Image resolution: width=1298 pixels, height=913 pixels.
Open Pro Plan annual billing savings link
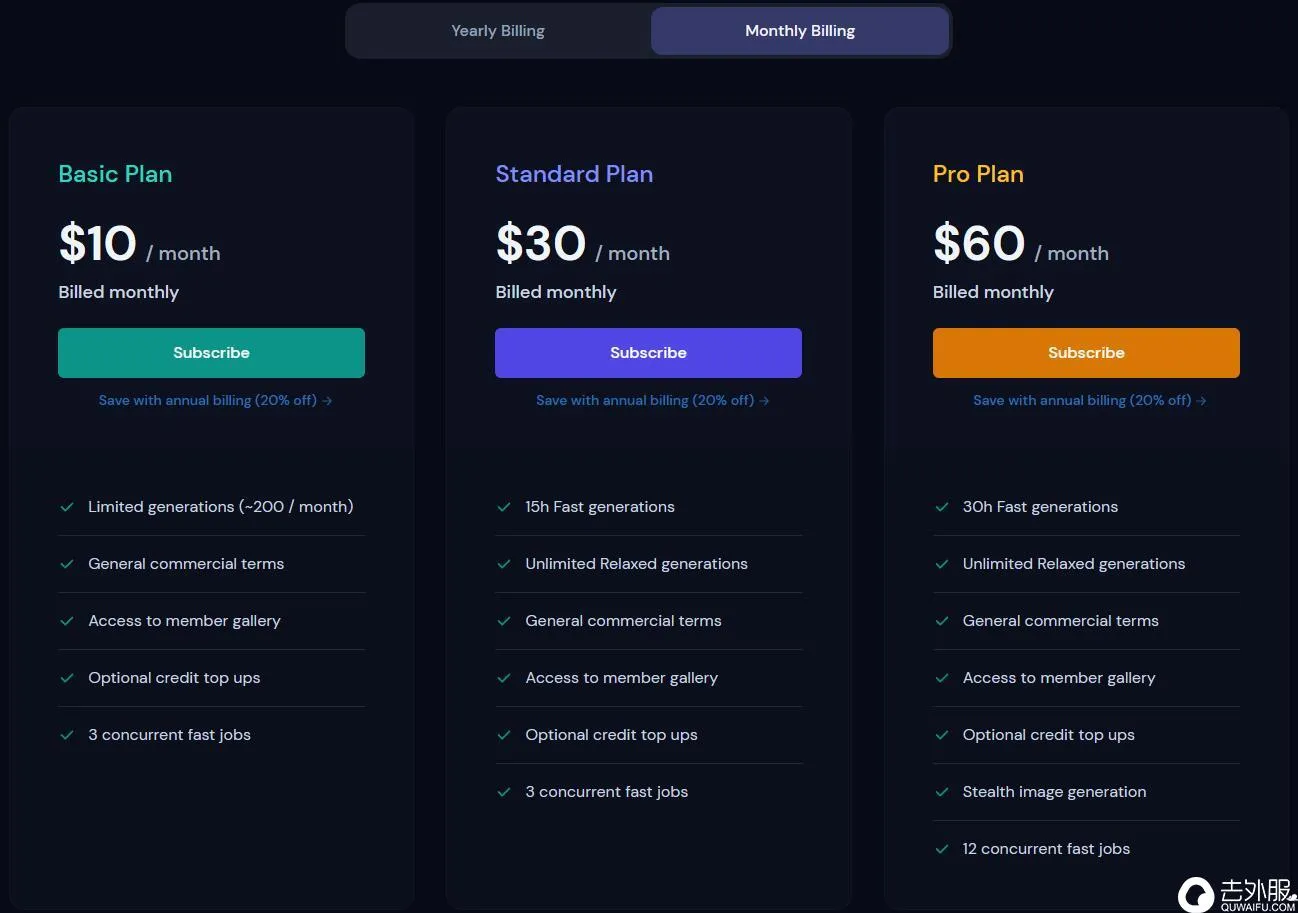click(x=1089, y=400)
